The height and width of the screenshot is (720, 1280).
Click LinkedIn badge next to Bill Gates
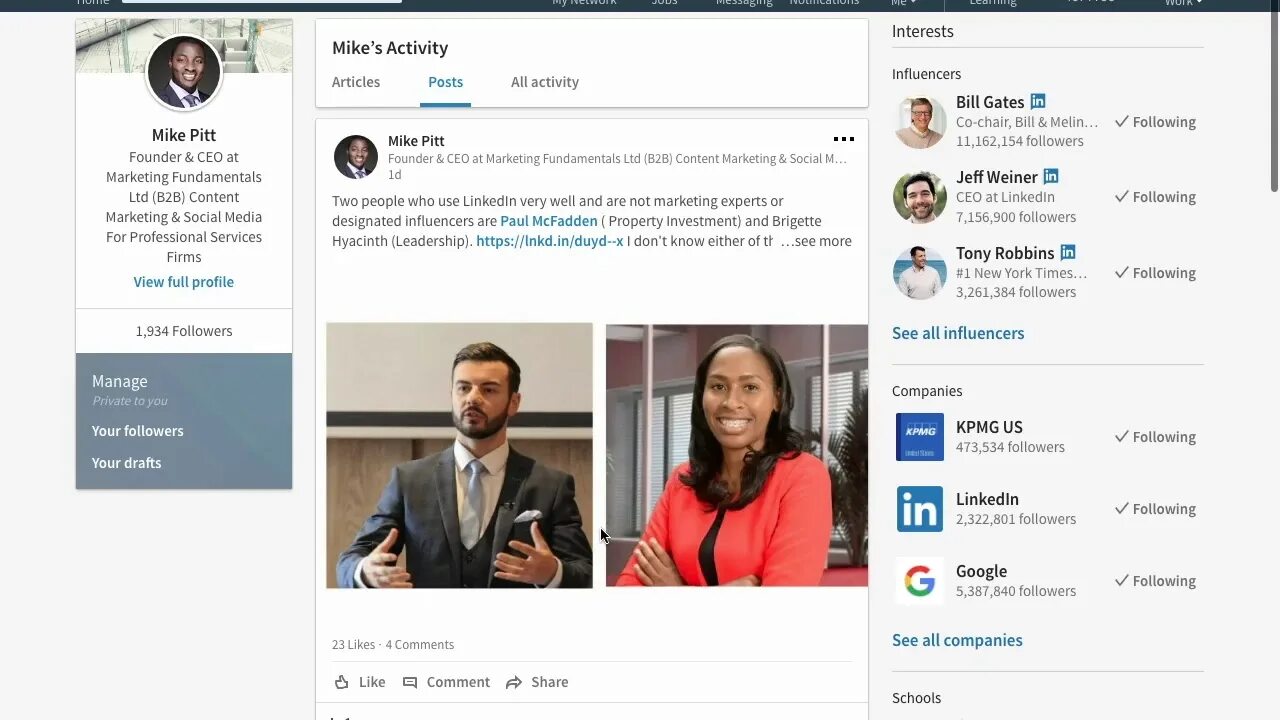click(x=1038, y=101)
